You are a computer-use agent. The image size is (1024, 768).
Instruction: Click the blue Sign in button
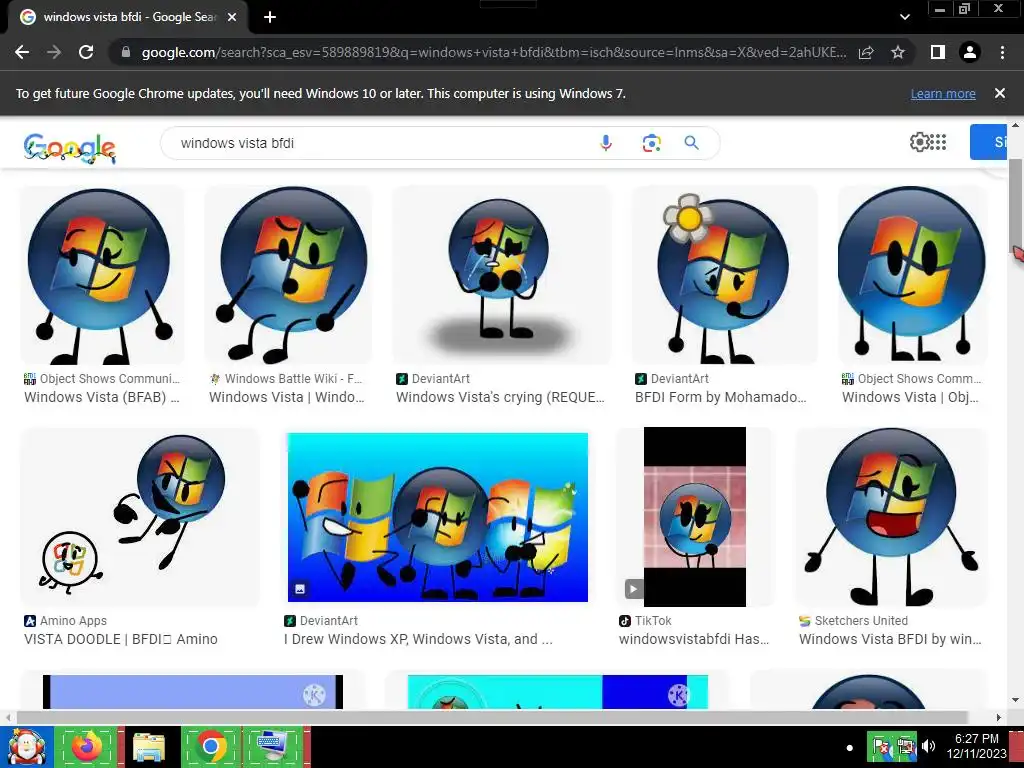(x=989, y=142)
